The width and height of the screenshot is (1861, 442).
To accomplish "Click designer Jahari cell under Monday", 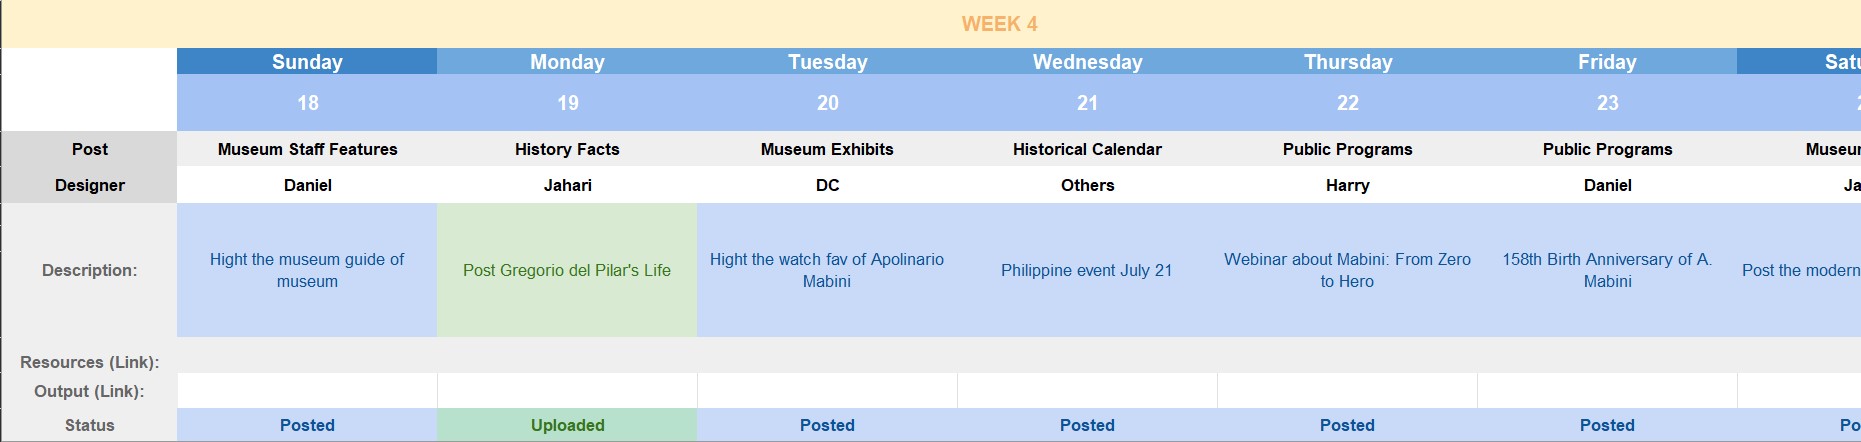I will [x=567, y=185].
